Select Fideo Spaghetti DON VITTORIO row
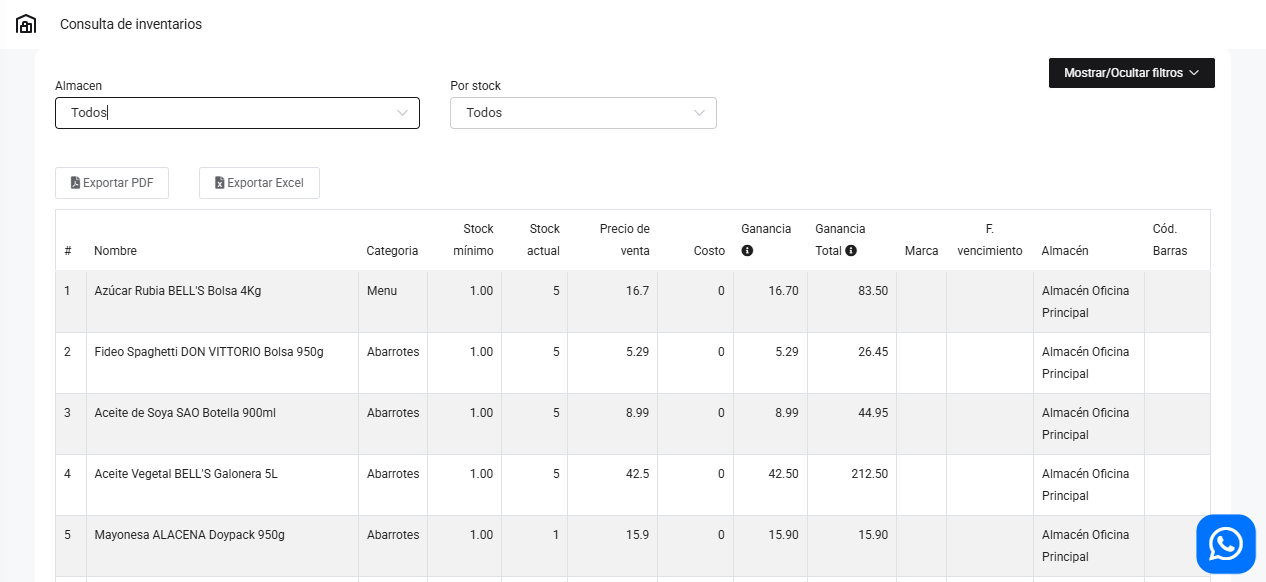Viewport: 1266px width, 582px height. (208, 352)
